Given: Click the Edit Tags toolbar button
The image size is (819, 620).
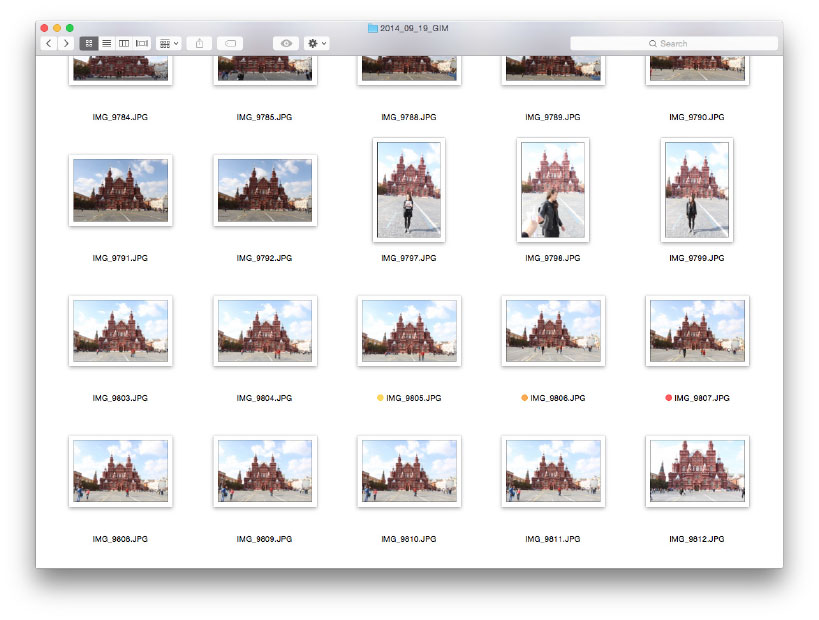Looking at the screenshot, I should tap(229, 44).
